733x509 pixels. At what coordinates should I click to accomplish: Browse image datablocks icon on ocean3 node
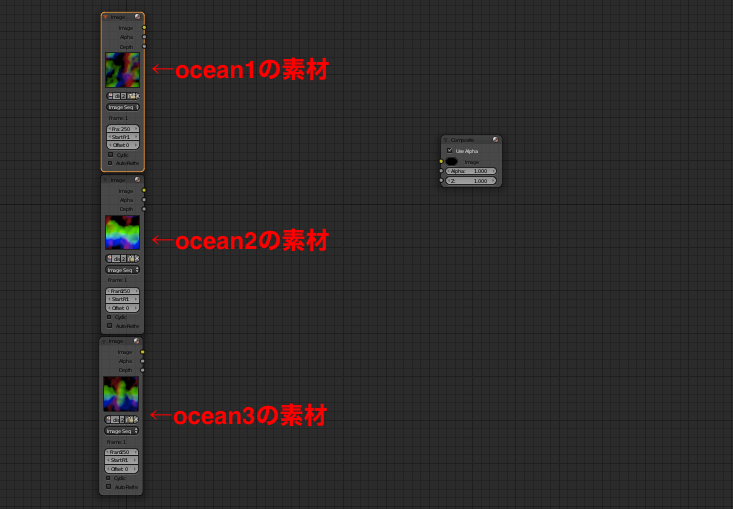coord(108,420)
